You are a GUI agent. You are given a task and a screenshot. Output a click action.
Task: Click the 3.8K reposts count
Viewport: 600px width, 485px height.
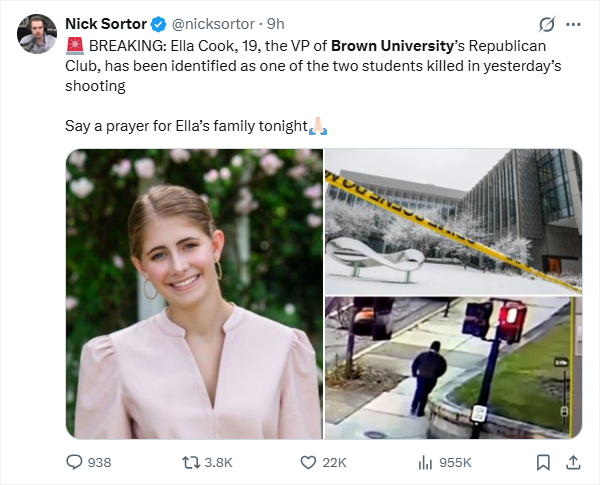click(218, 462)
